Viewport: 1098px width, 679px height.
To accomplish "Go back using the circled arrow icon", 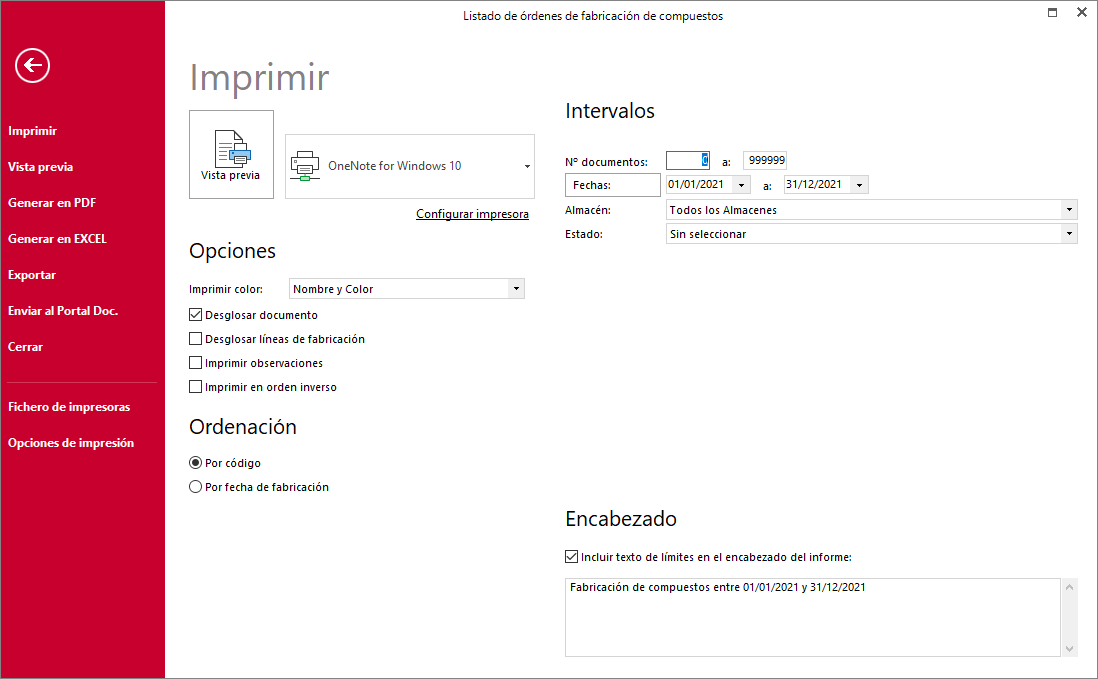I will [x=32, y=66].
